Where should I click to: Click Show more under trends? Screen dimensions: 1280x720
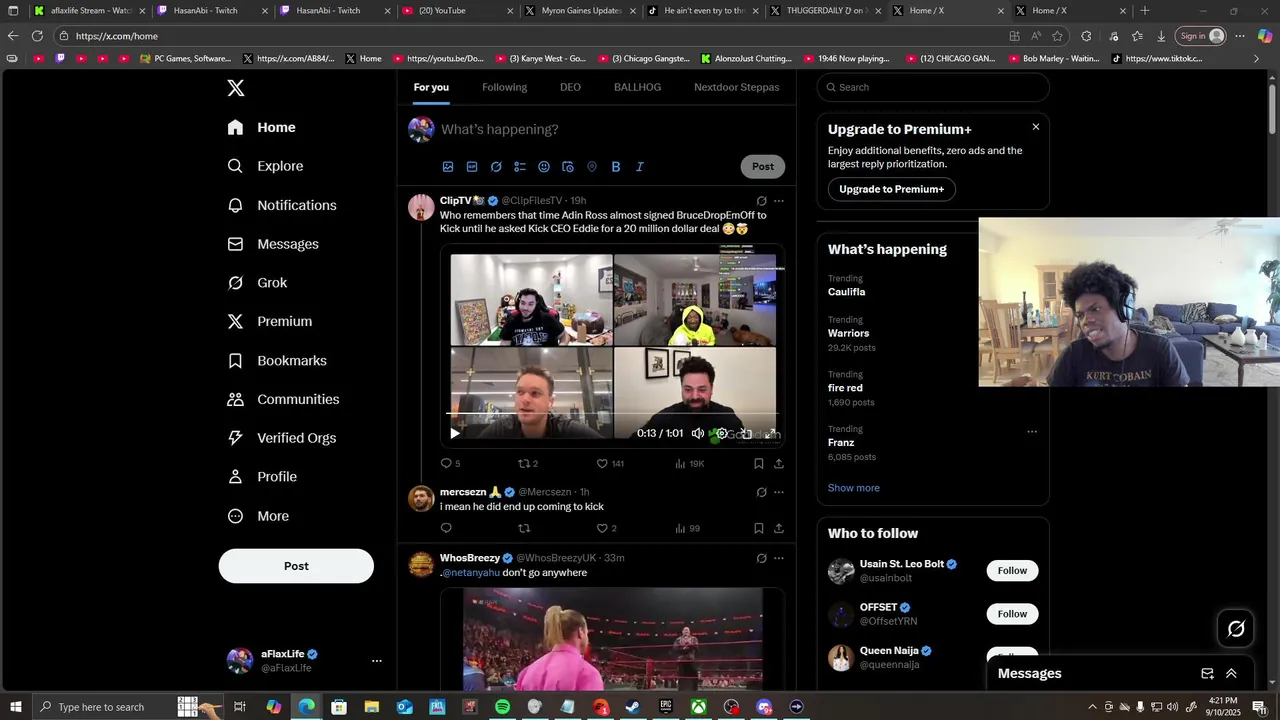click(x=854, y=488)
